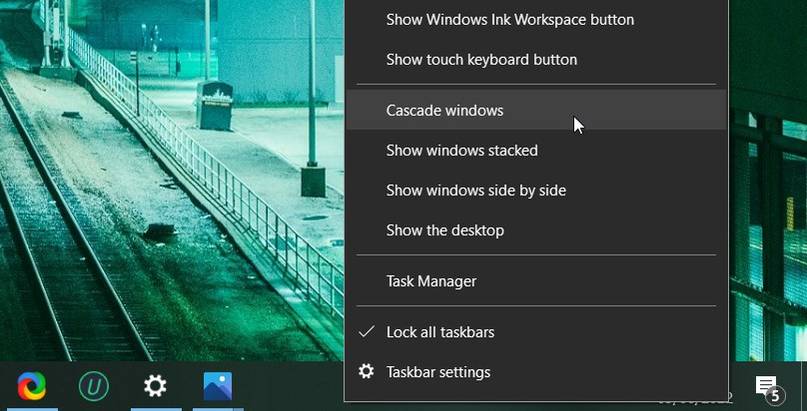
Task: Open the Action Center notifications icon
Action: coord(766,386)
